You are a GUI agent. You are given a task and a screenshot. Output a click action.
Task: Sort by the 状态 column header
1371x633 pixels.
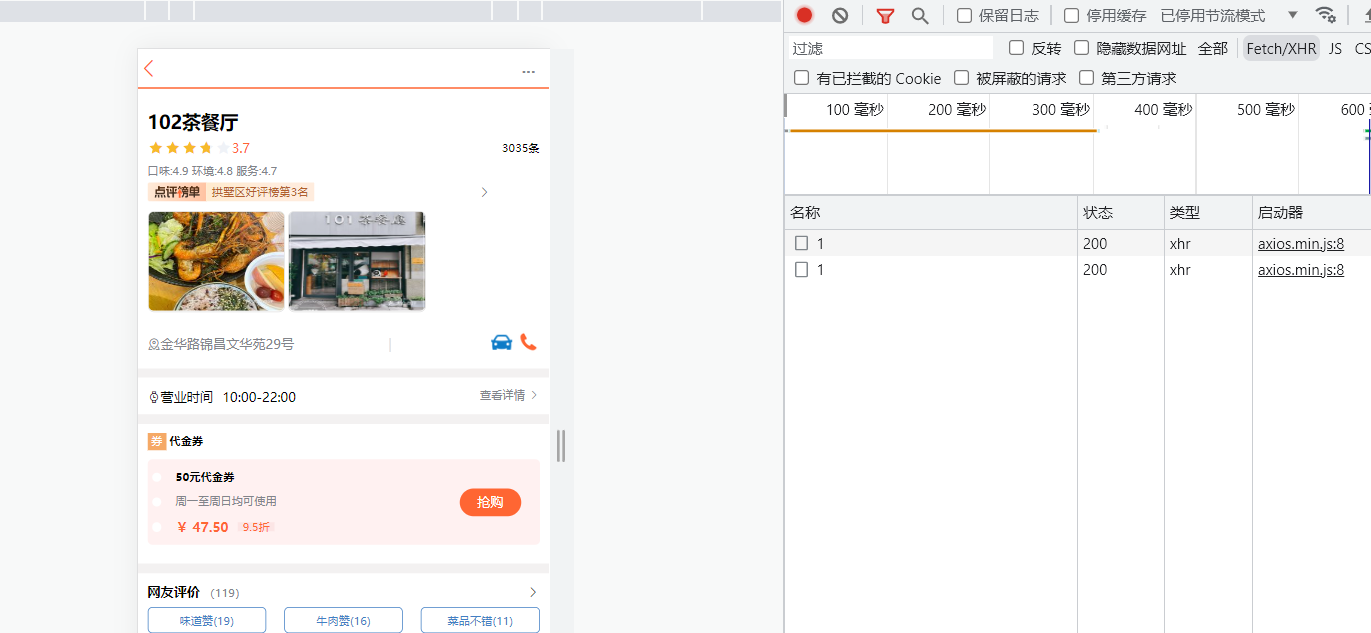pyautogui.click(x=1121, y=212)
